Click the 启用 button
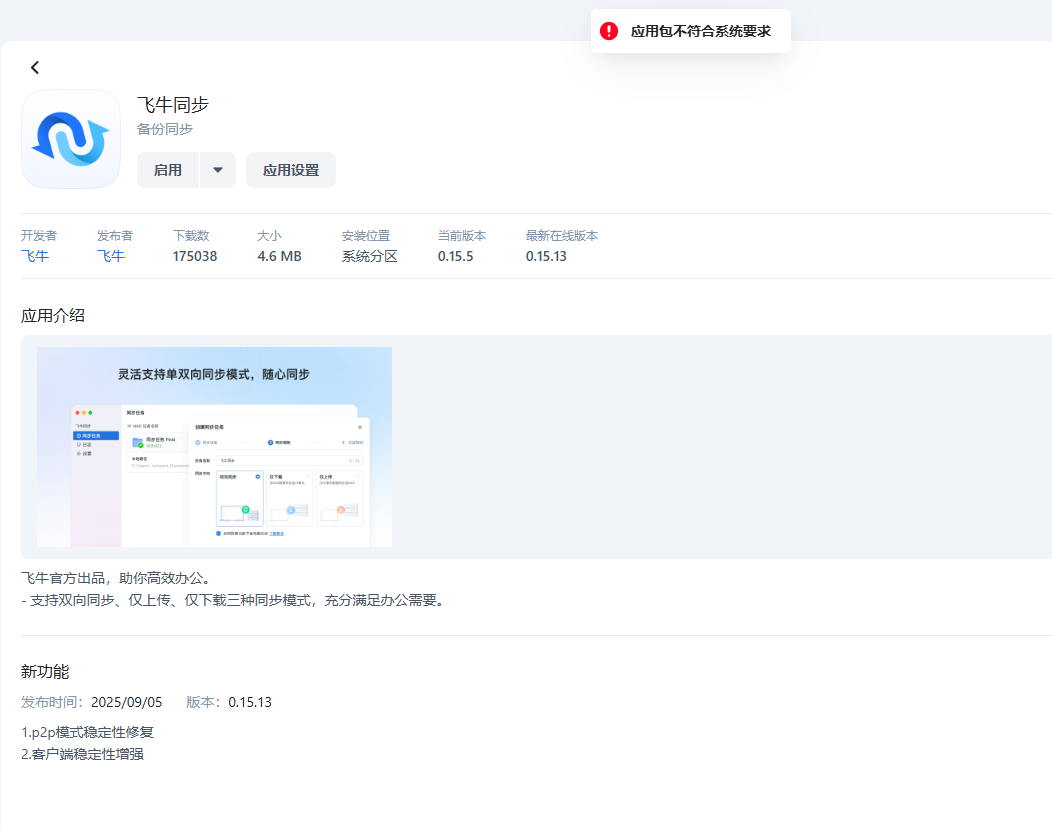This screenshot has width=1052, height=830. tap(168, 170)
